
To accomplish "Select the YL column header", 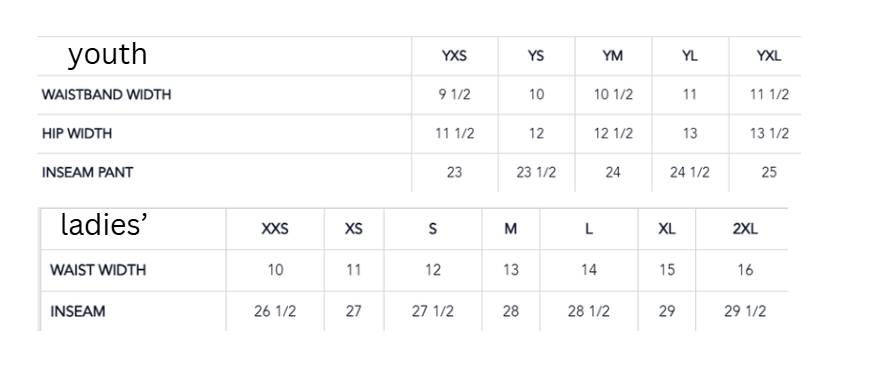I will [x=690, y=56].
